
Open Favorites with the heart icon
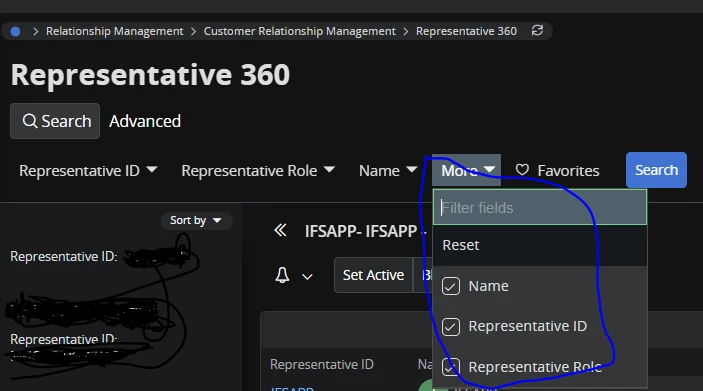tap(557, 170)
